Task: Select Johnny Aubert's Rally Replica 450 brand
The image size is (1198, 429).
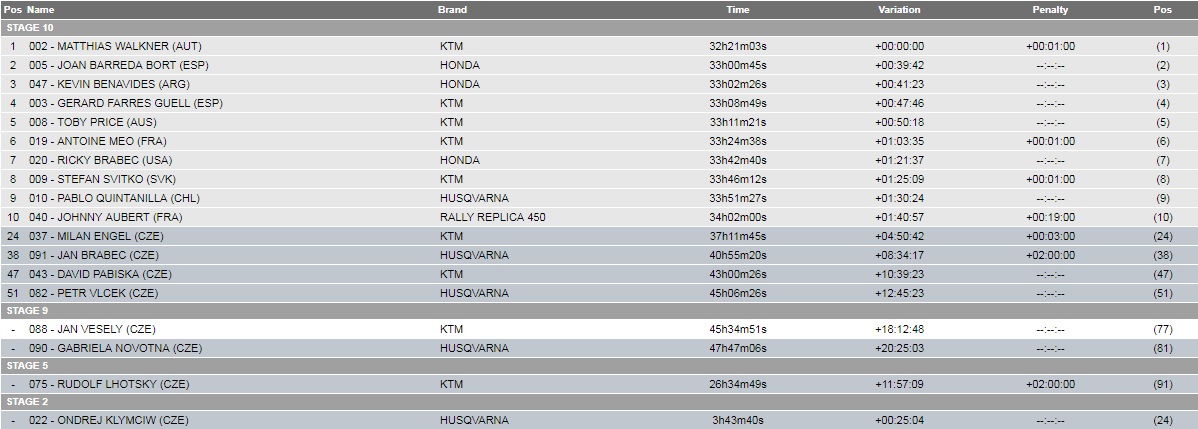Action: (493, 217)
